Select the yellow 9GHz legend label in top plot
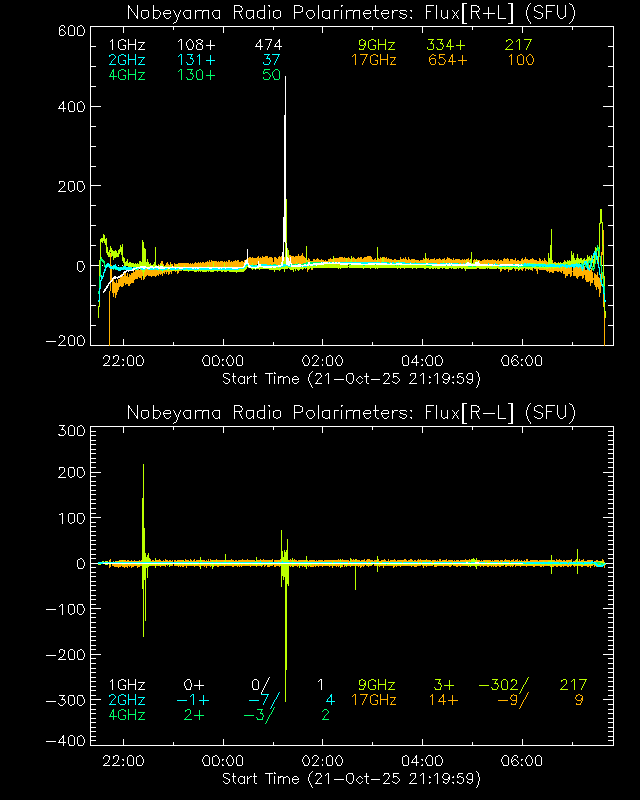Viewport: 640px width, 800px height. [x=377, y=46]
